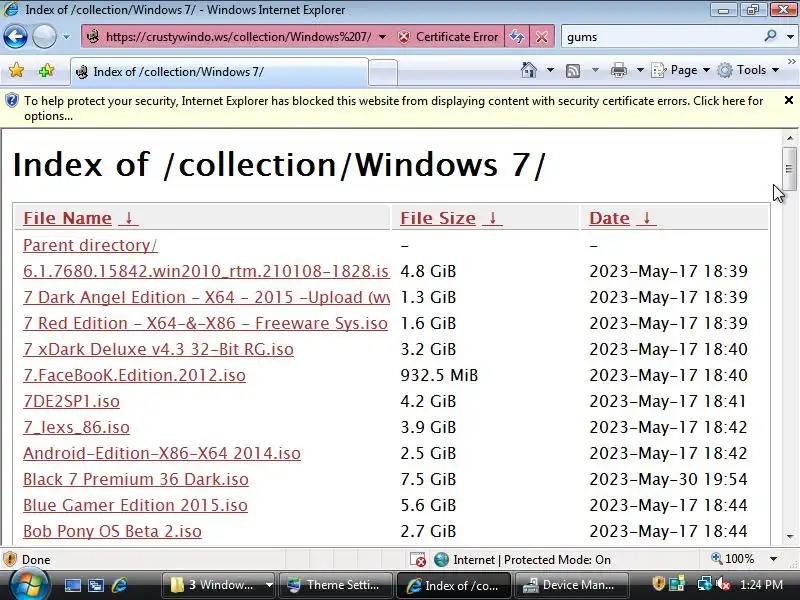This screenshot has height=600, width=800.
Task: Click Internet Protected Mode zone status
Action: coord(522,560)
